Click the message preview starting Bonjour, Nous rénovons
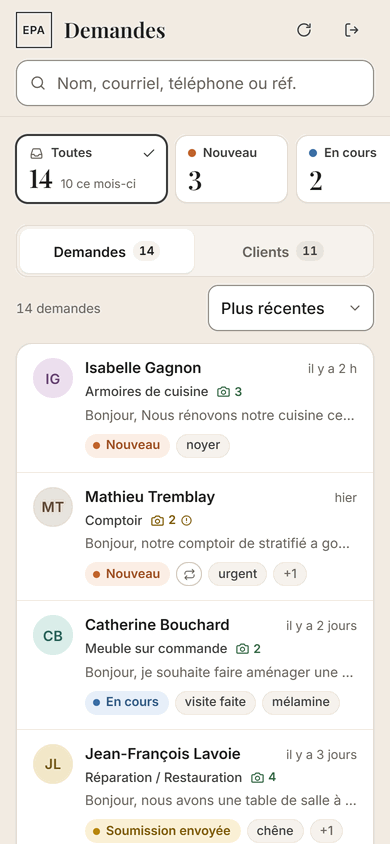Screen dimensions: 390x844 pyautogui.click(x=220, y=416)
